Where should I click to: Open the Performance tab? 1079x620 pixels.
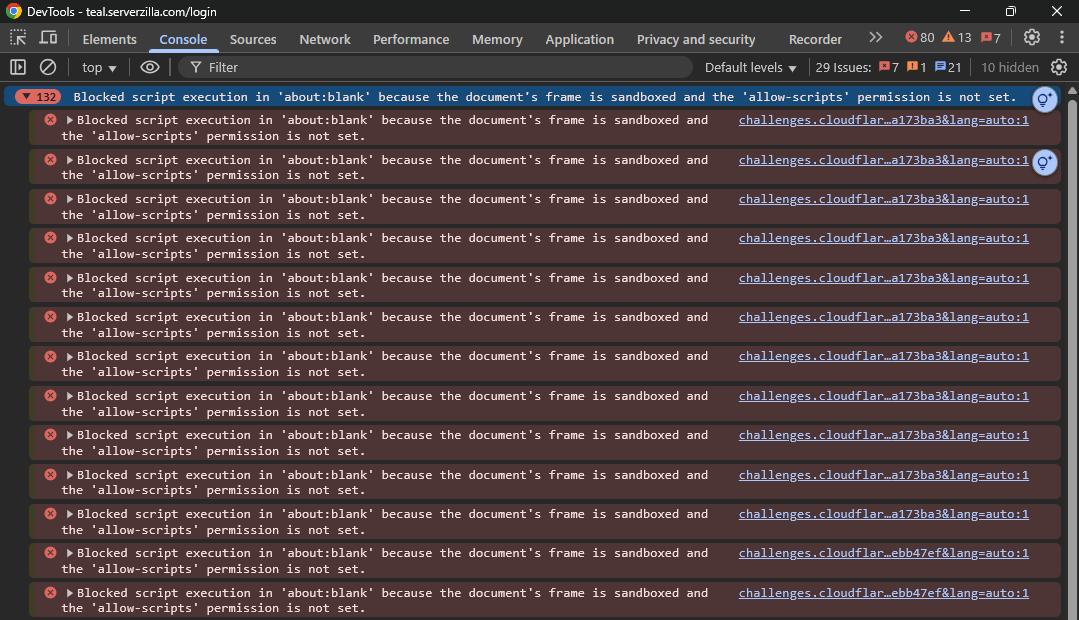(411, 39)
